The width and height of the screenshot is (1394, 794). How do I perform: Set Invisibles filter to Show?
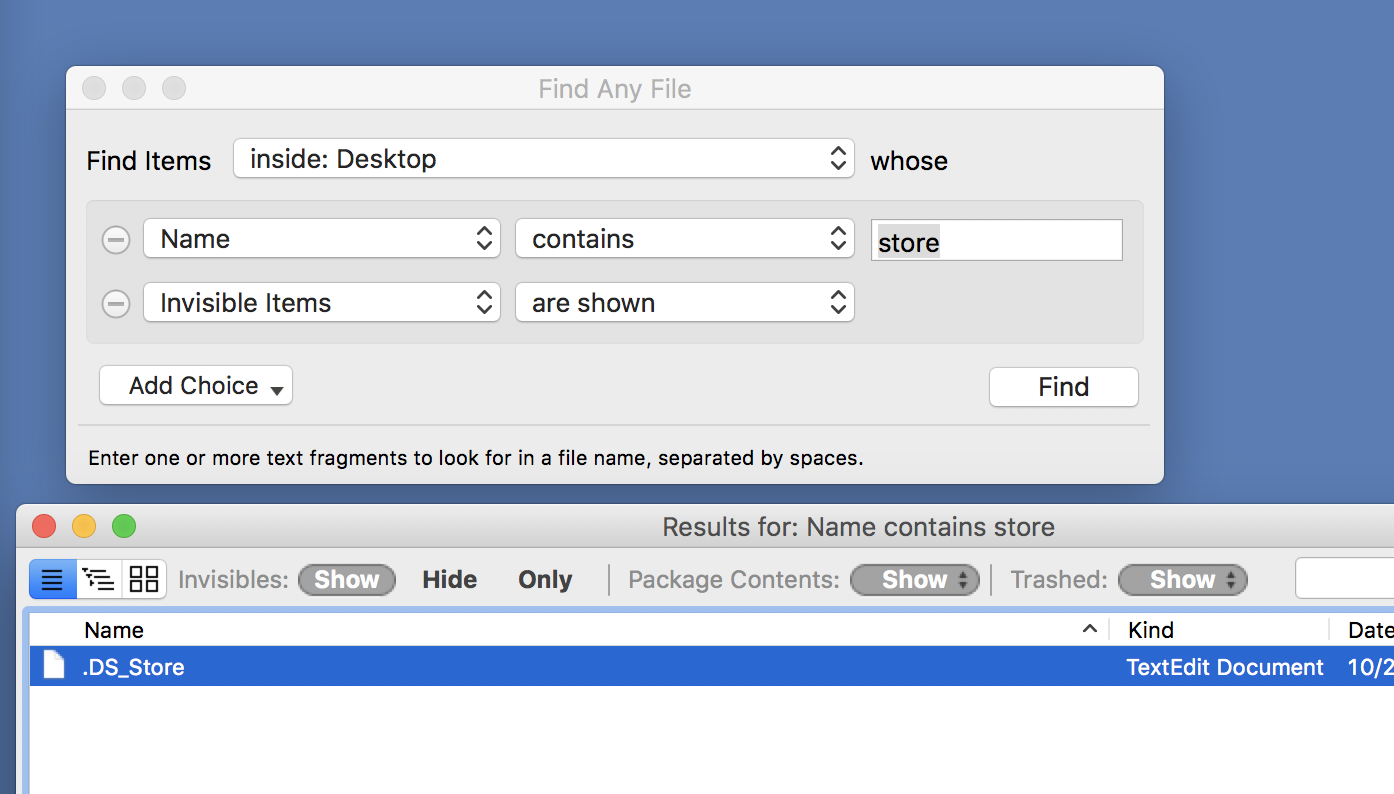click(347, 580)
